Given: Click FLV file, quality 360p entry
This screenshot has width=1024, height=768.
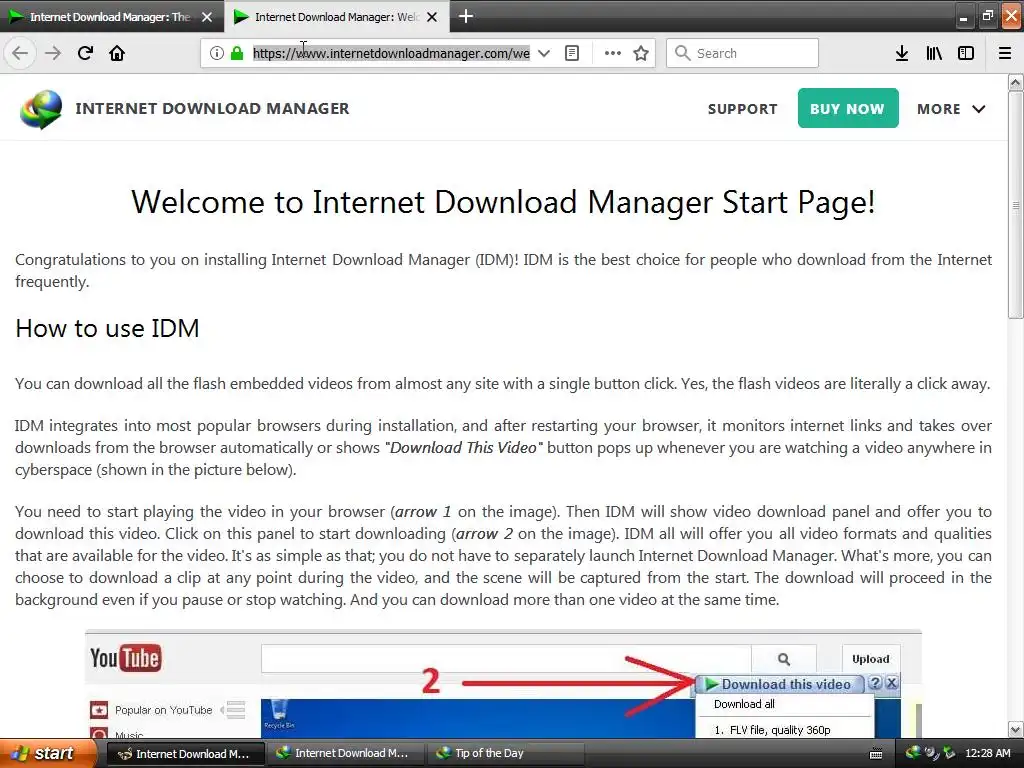Looking at the screenshot, I should pos(772,730).
